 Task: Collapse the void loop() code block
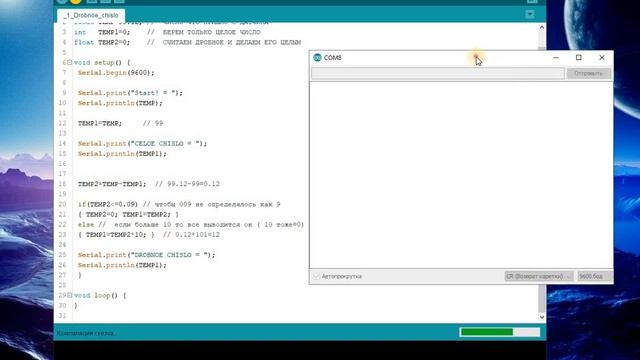tap(69, 295)
